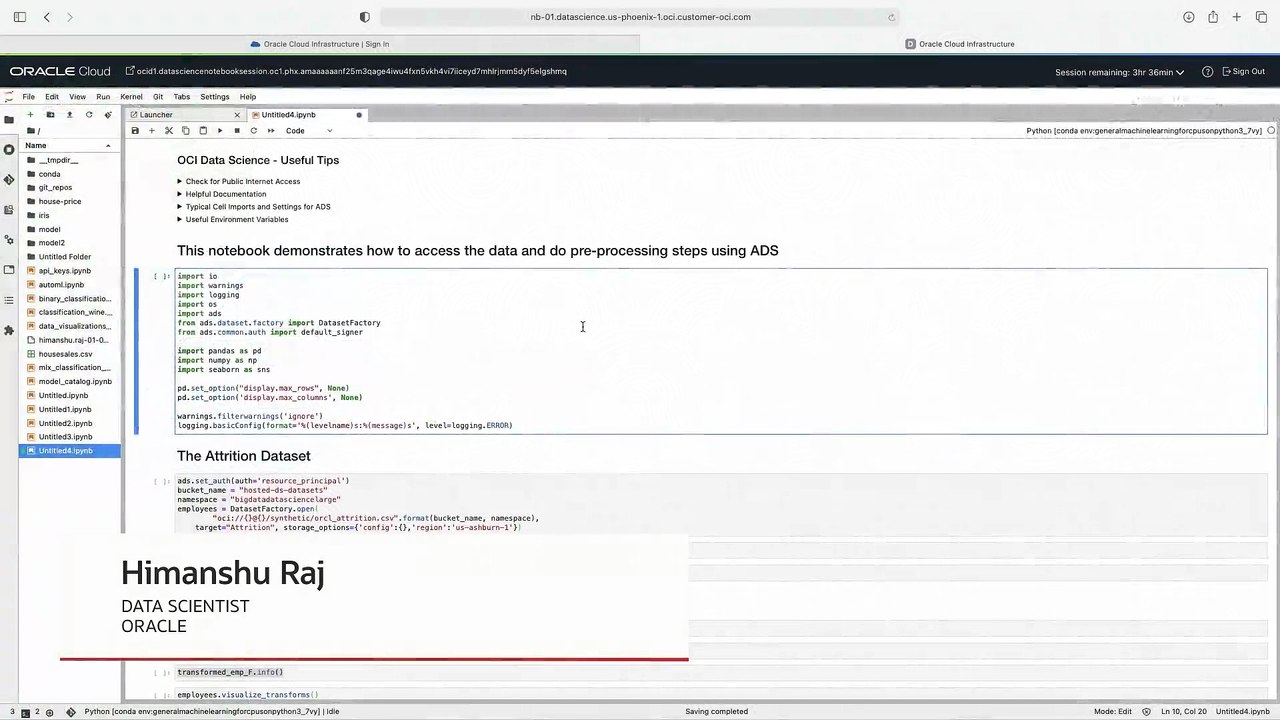This screenshot has width=1280, height=720.
Task: Interrupt the kernel with the stop icon
Action: point(237,131)
